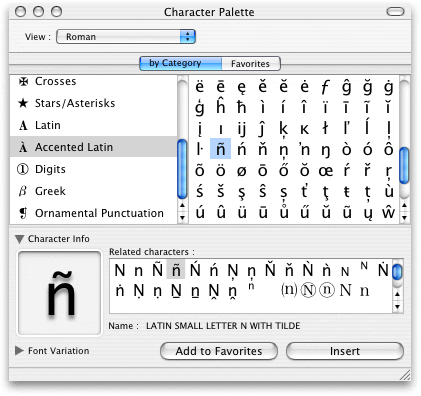
Task: Click the pilcrow icon beside Ornamental Punctuation
Action: point(23,213)
